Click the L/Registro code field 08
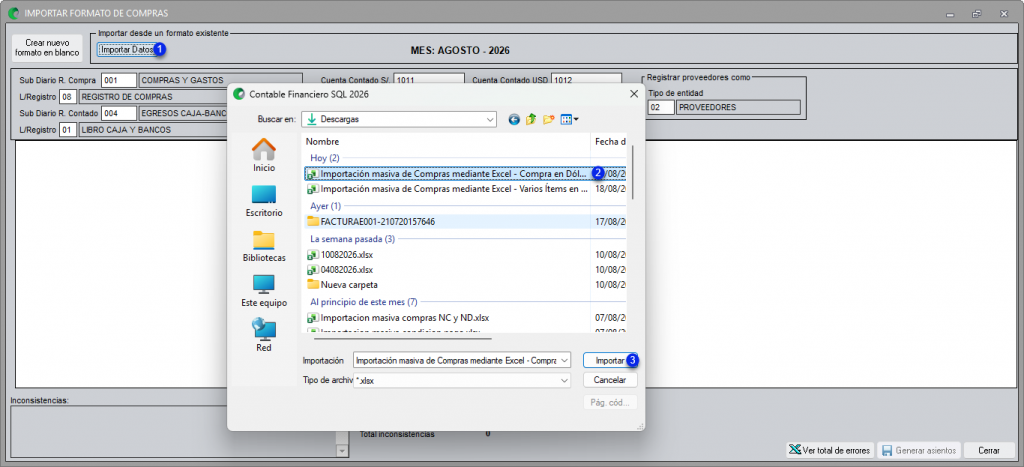 tap(68, 97)
